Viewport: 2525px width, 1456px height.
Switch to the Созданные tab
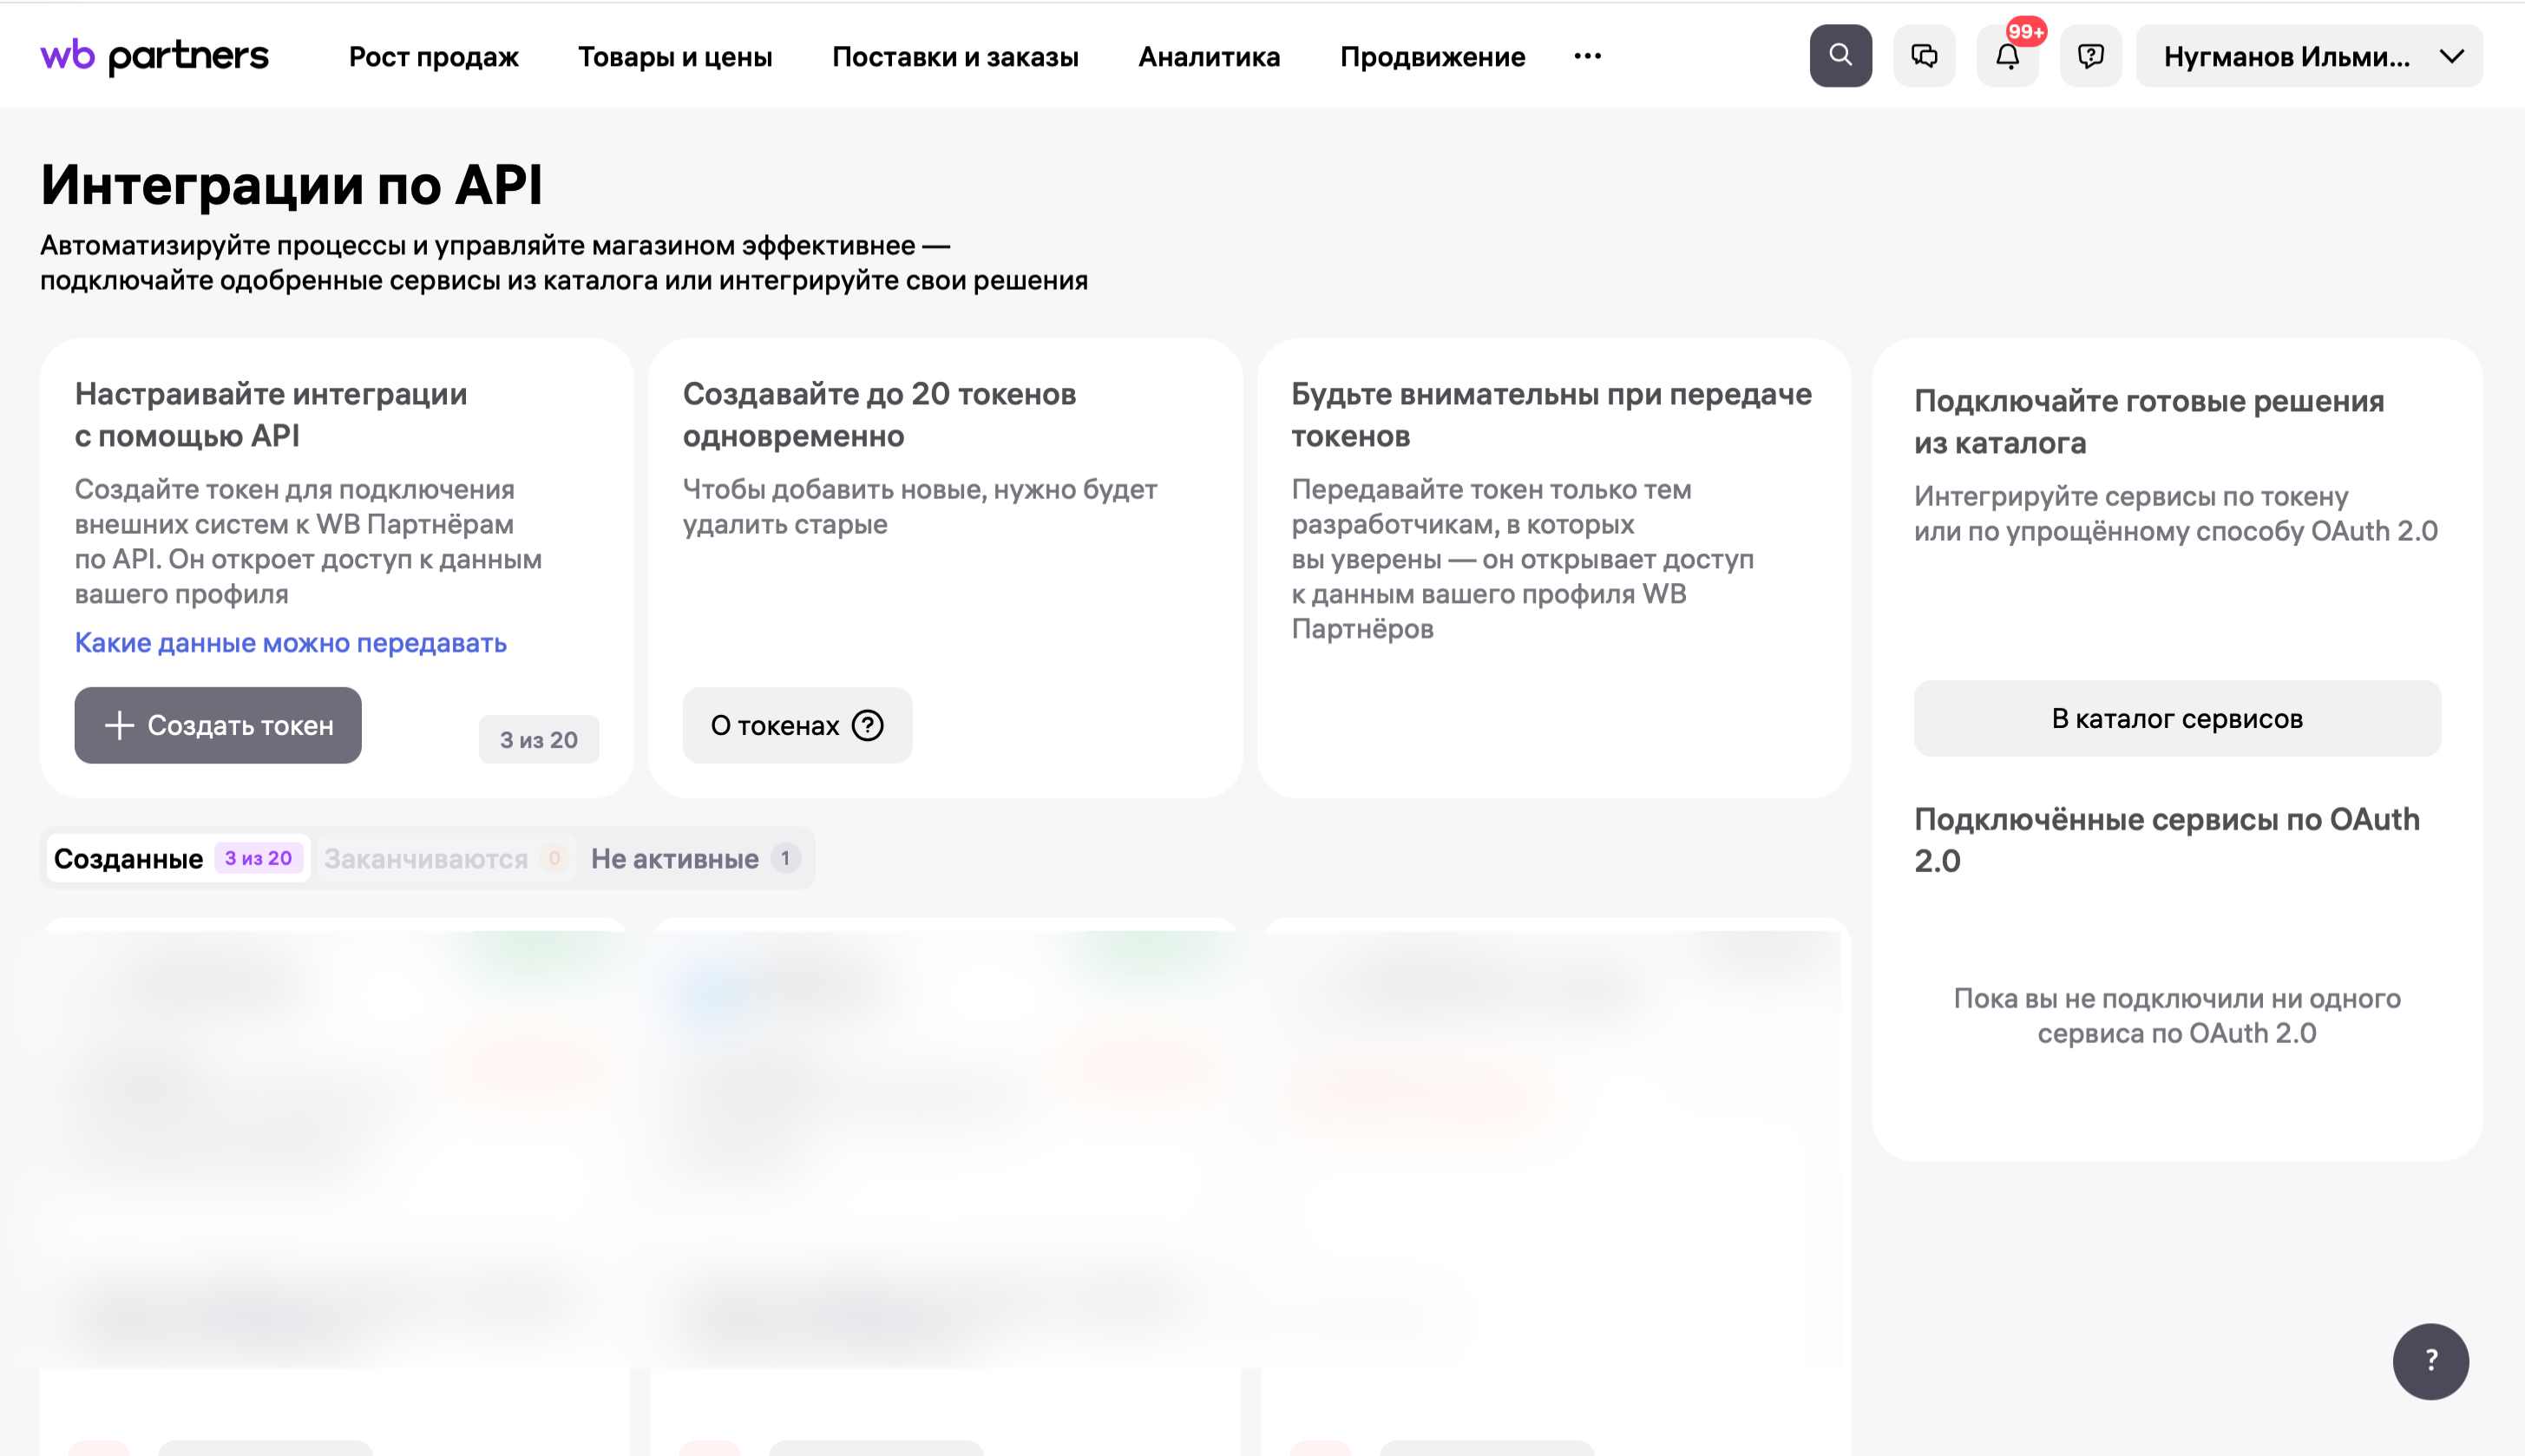[178, 858]
